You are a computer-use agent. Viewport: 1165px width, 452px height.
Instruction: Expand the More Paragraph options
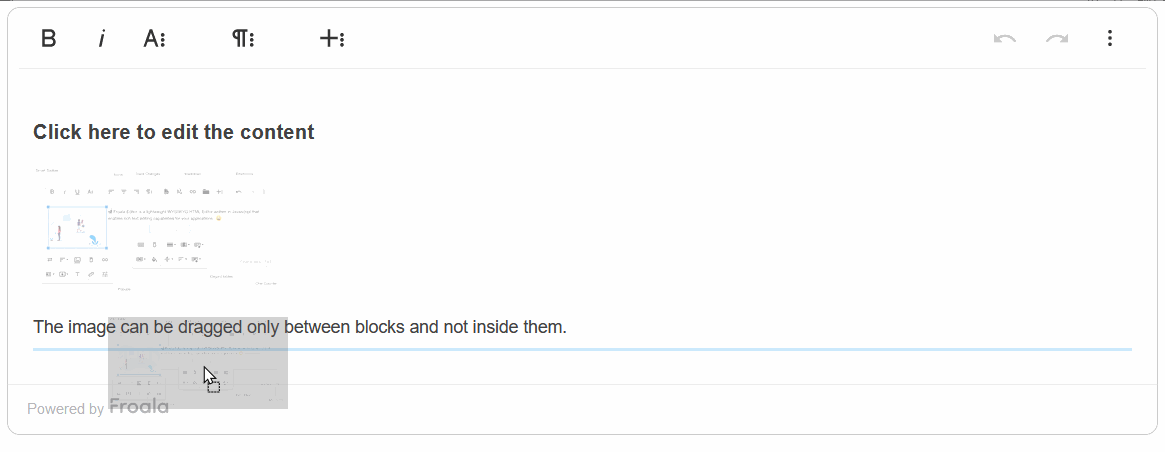(243, 39)
